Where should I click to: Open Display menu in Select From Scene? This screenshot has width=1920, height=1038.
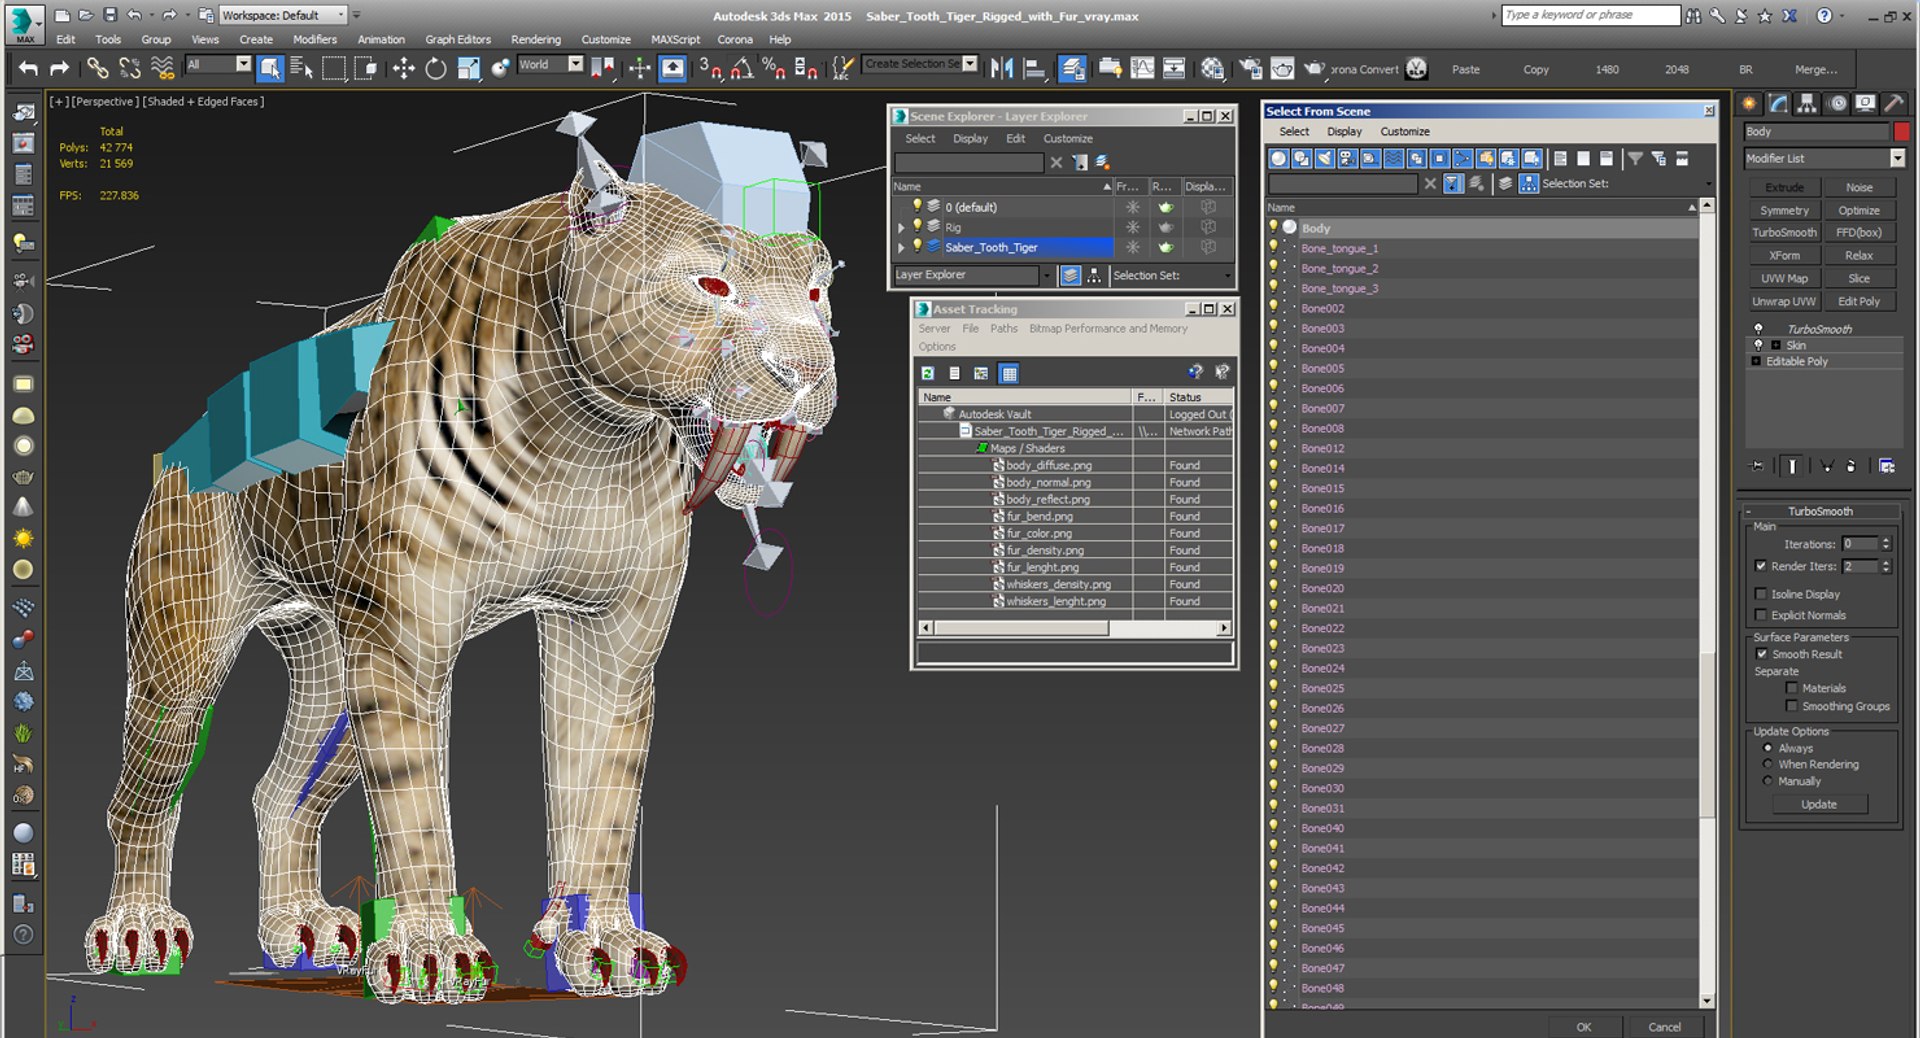click(1344, 131)
